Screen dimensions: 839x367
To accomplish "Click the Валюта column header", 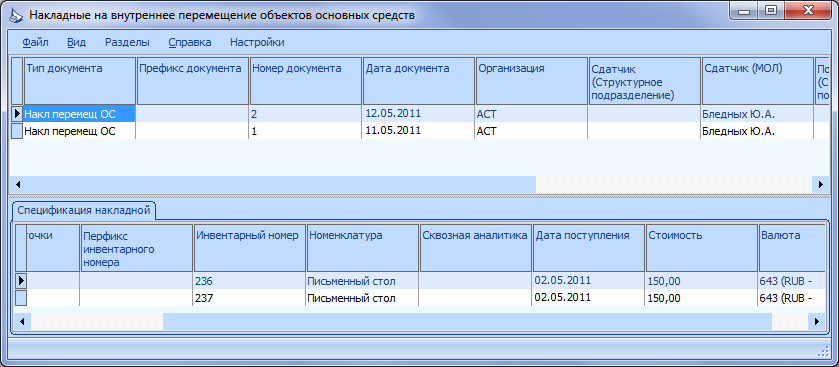I will coord(792,248).
